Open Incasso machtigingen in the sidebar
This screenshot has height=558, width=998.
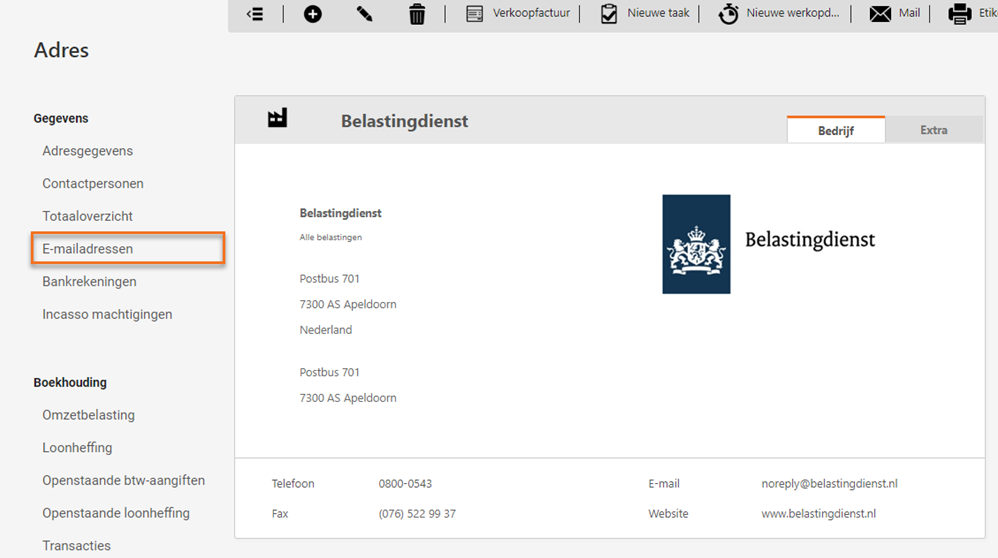[x=108, y=314]
